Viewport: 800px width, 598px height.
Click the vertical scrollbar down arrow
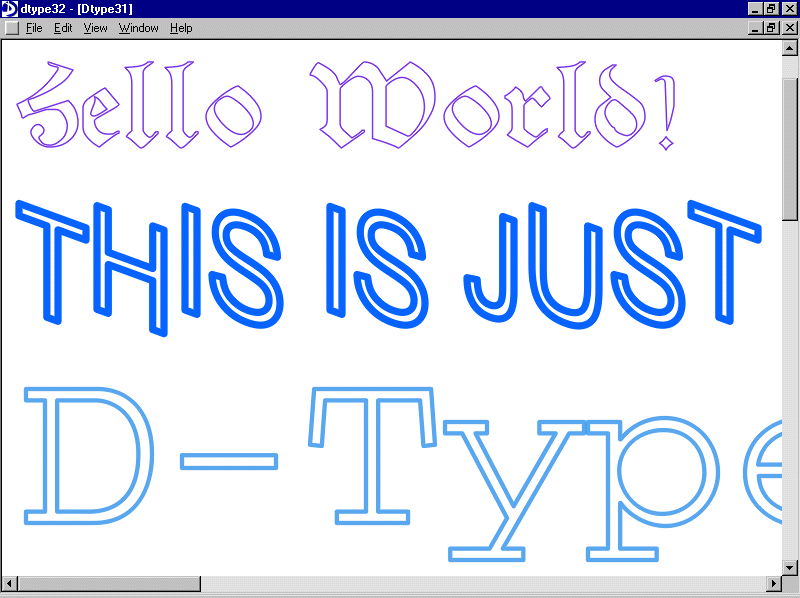[x=790, y=567]
